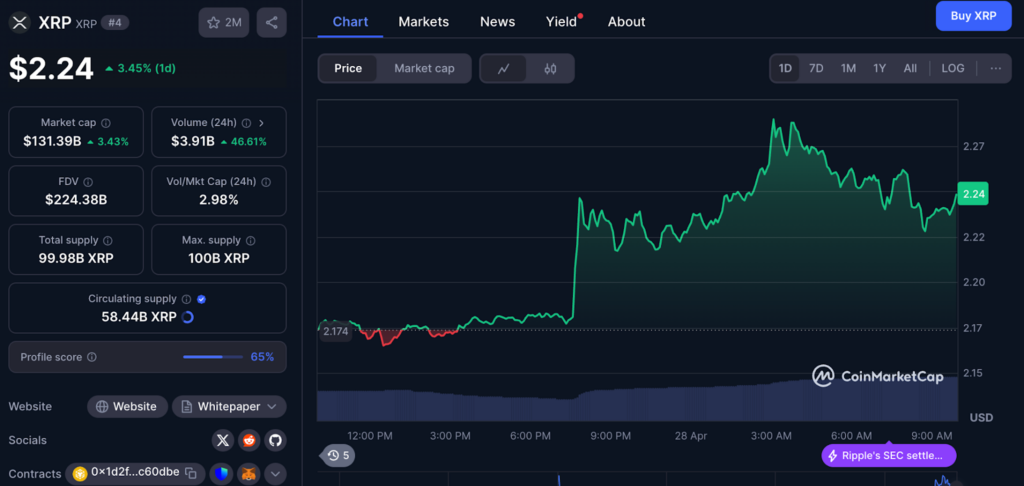Click the MetaMask fox icon
The image size is (1024, 486).
[x=248, y=473]
